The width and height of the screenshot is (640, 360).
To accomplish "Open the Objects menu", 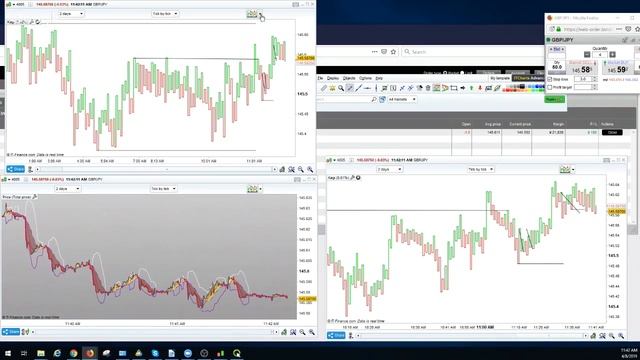I will point(349,78).
